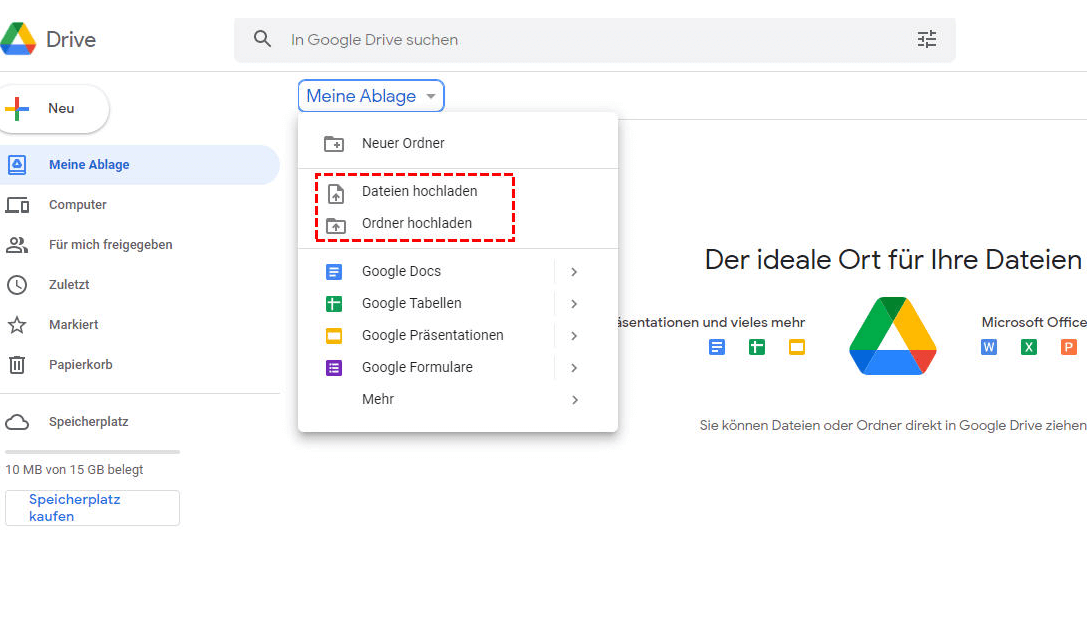Viewport: 1087px width, 633px height.
Task: Expand the Google Tabellen submenu arrow
Action: [574, 303]
